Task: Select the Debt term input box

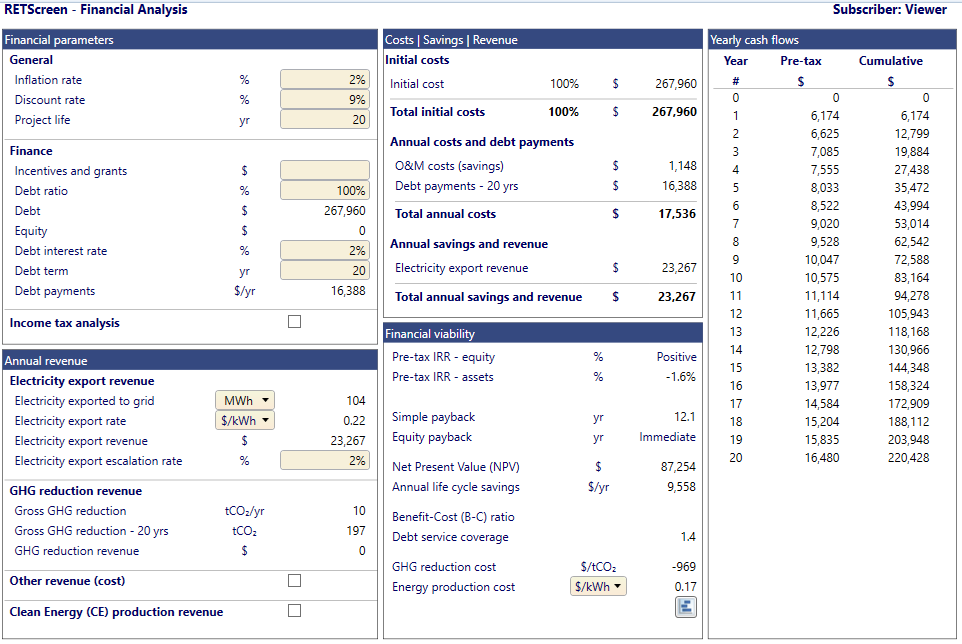Action: [325, 270]
